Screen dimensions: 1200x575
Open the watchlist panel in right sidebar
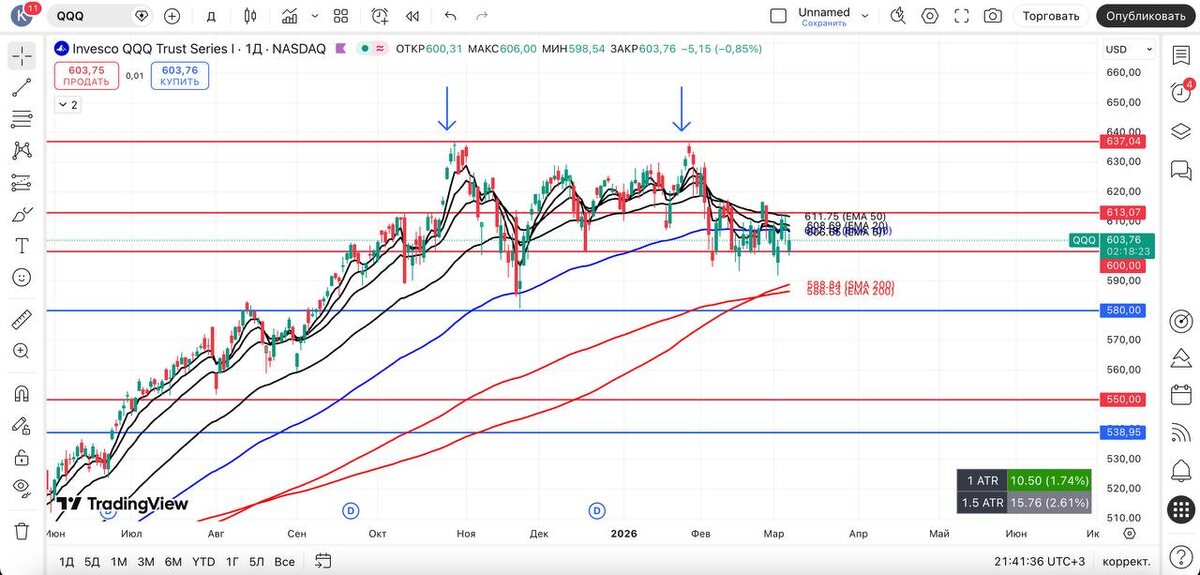[1180, 56]
